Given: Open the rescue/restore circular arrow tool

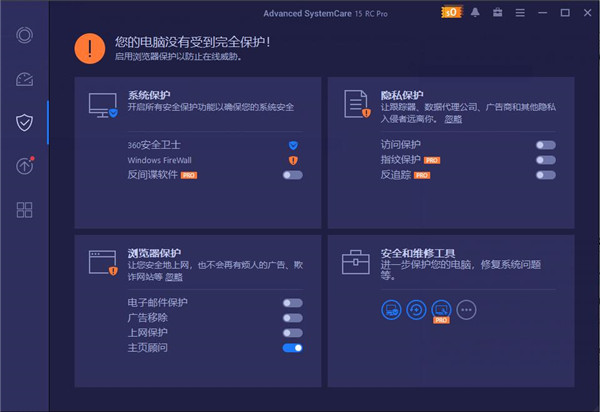Looking at the screenshot, I should coord(416,310).
